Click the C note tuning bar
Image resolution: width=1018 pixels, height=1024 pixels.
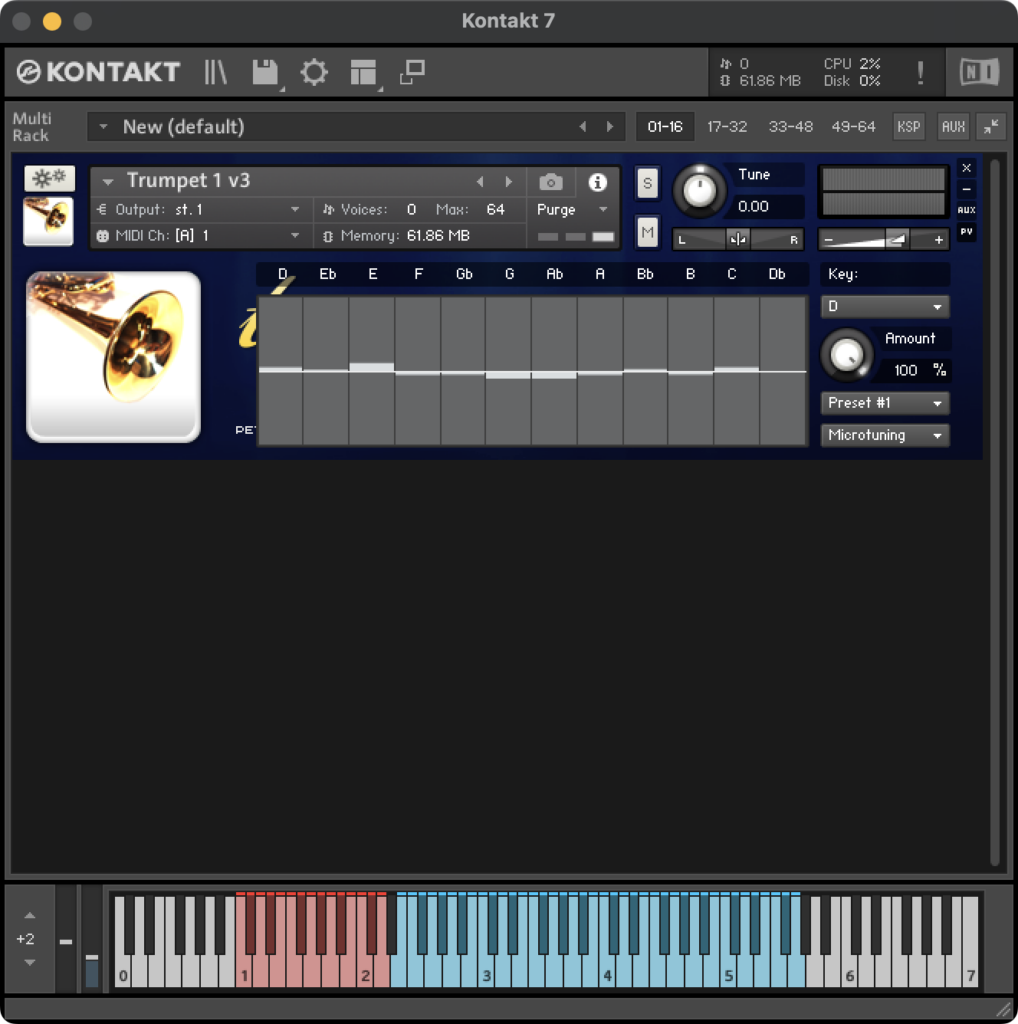[737, 370]
